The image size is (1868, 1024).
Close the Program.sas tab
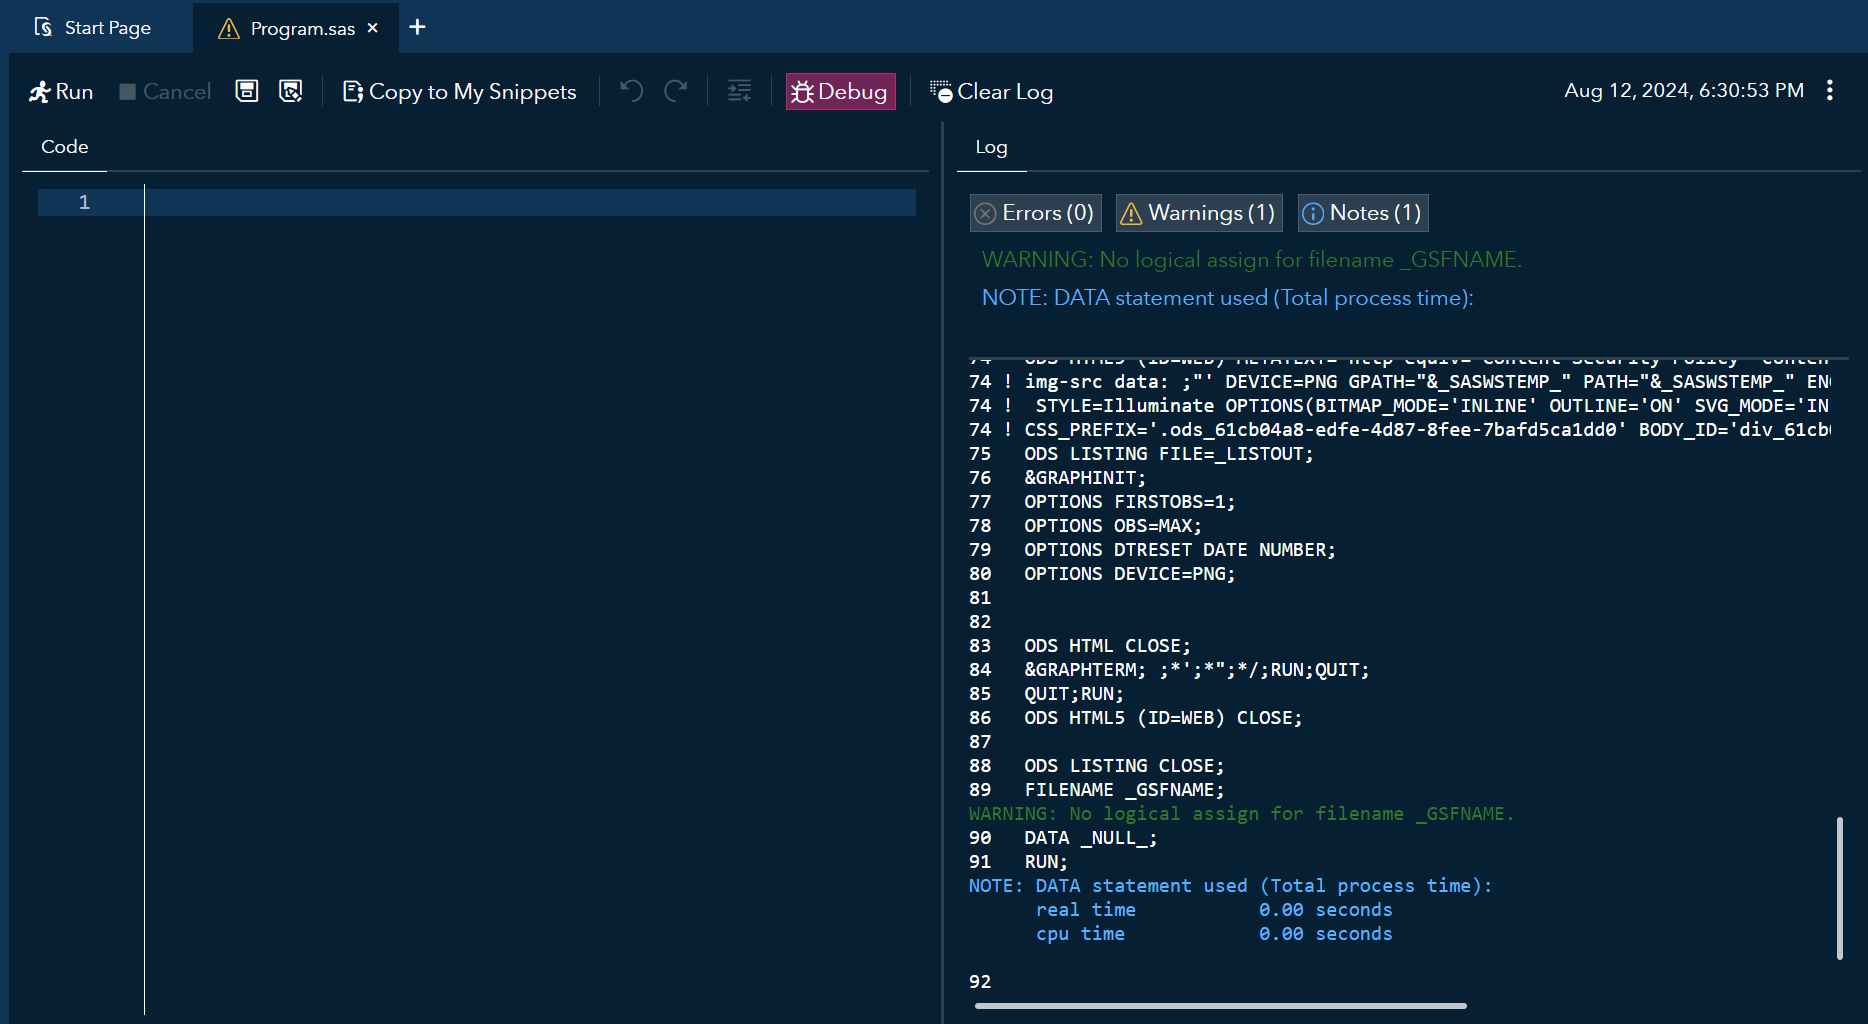pyautogui.click(x=373, y=28)
